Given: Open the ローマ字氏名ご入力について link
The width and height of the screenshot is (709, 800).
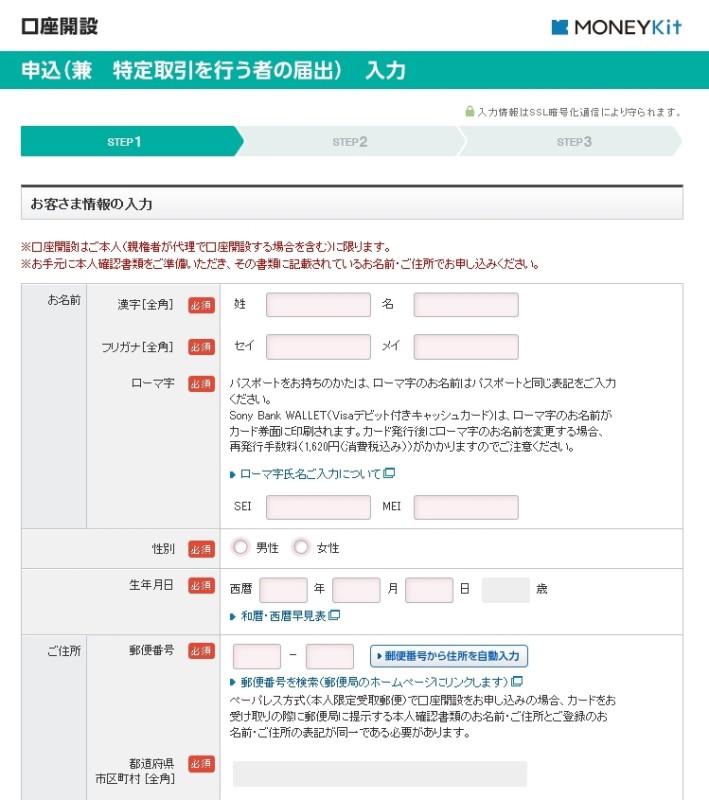Looking at the screenshot, I should pyautogui.click(x=311, y=474).
